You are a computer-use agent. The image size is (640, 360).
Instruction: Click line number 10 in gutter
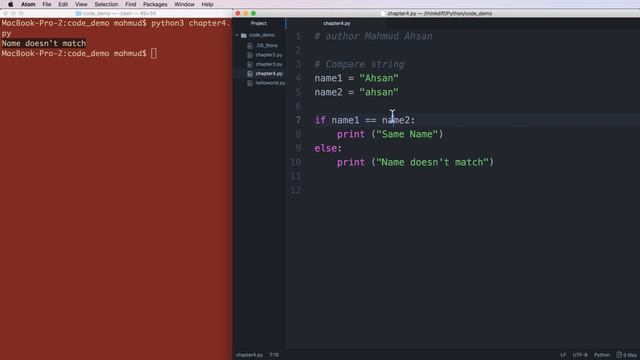pos(296,162)
